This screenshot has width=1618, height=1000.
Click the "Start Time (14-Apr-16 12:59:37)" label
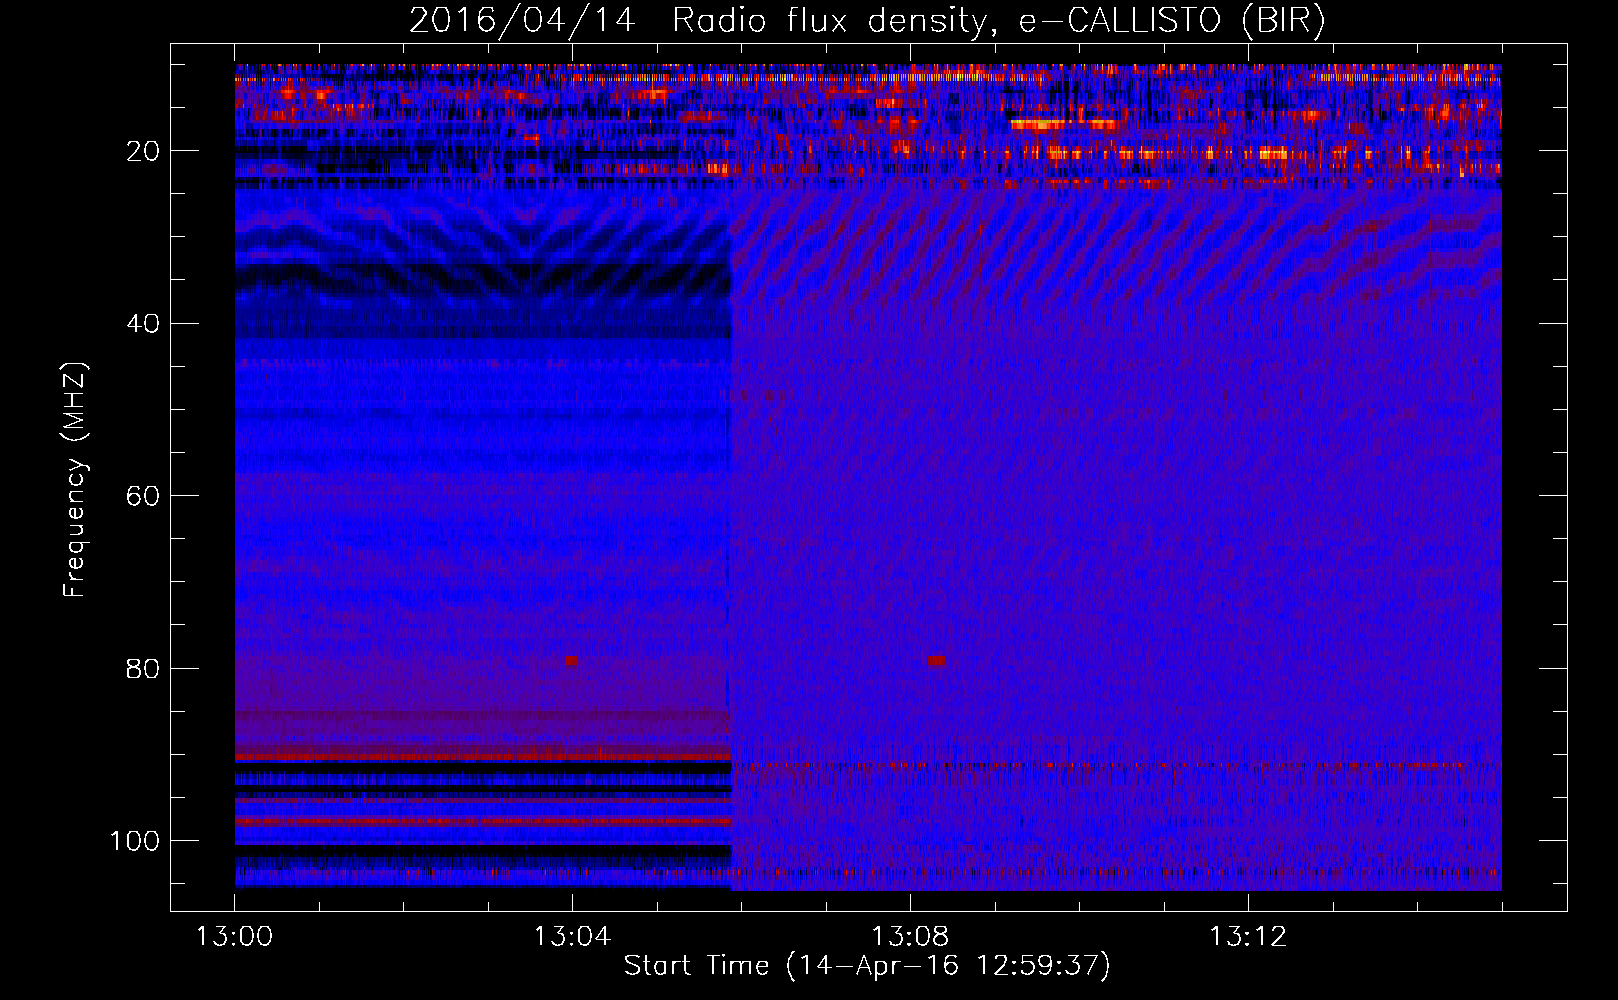867,965
